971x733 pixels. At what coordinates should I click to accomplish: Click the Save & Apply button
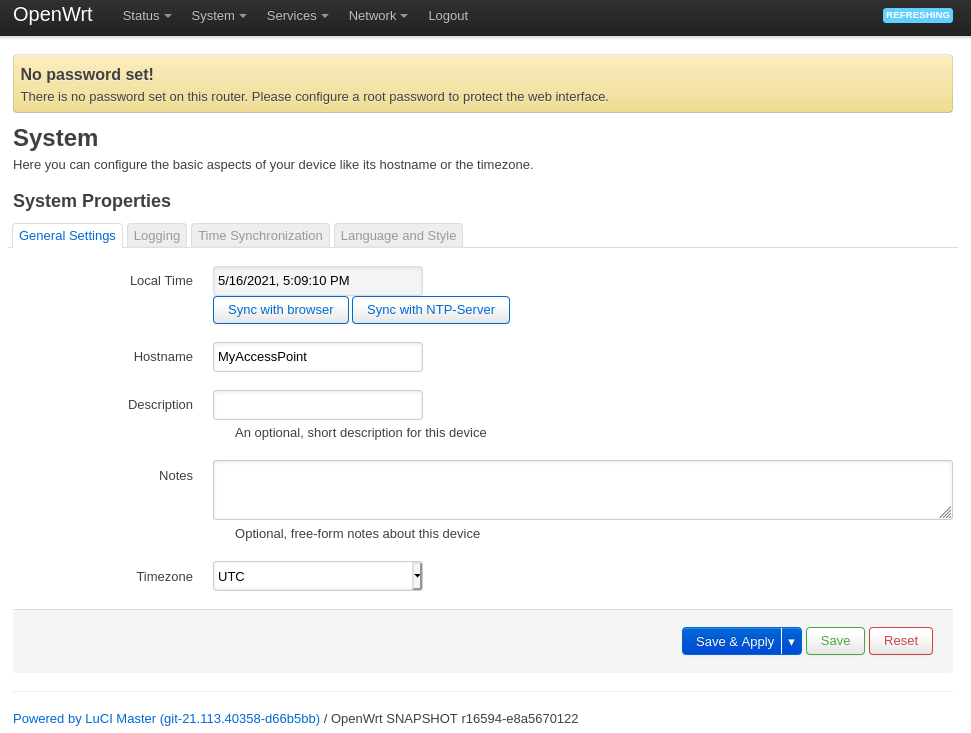733,641
